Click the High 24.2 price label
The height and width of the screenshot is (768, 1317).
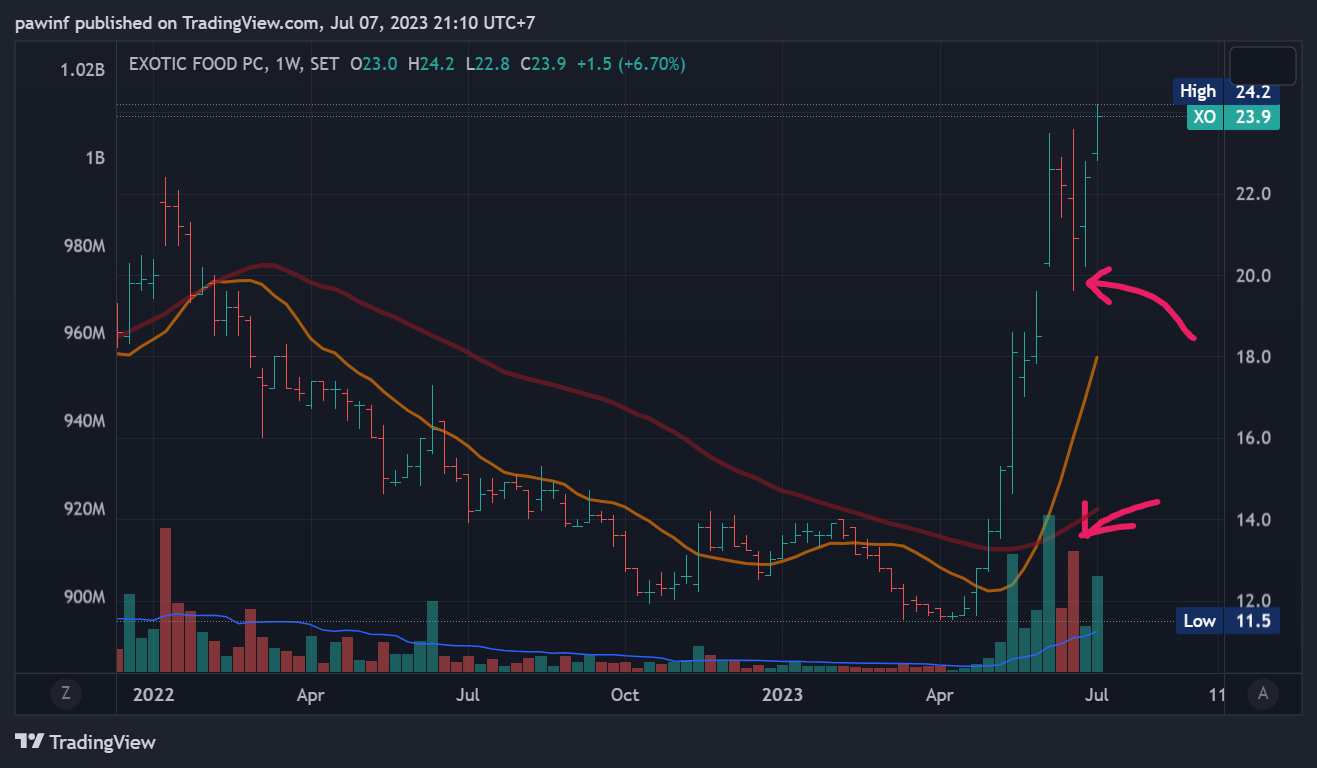pyautogui.click(x=1225, y=92)
